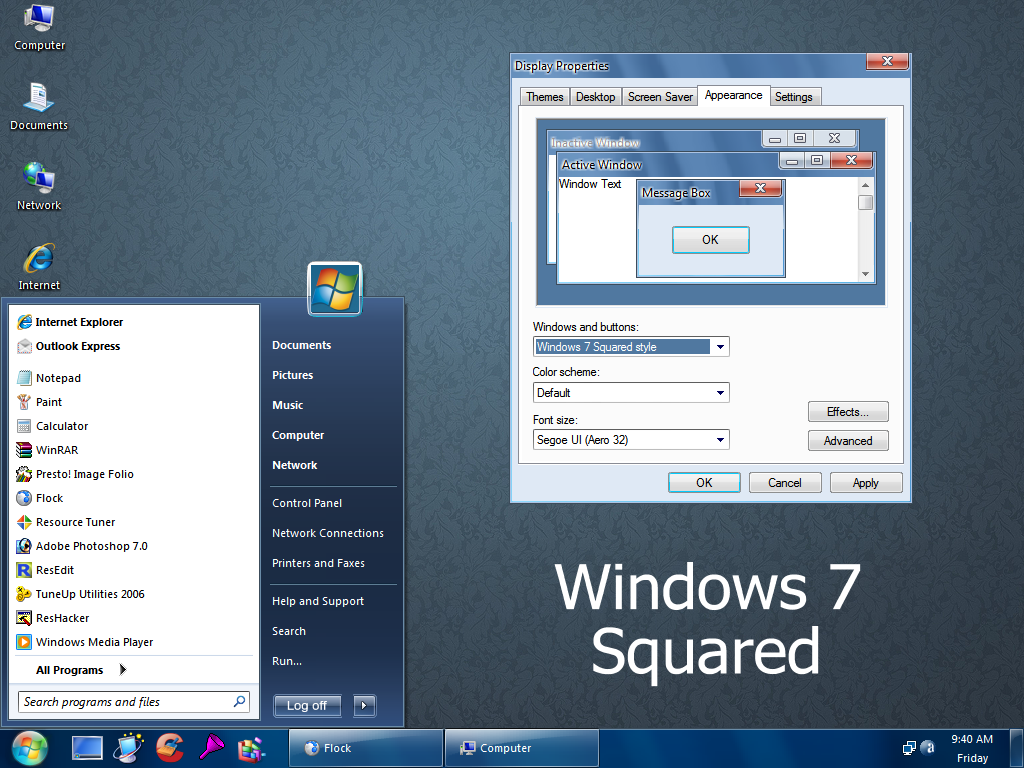Select the Themes tab
Image resolution: width=1024 pixels, height=768 pixels.
pos(544,96)
